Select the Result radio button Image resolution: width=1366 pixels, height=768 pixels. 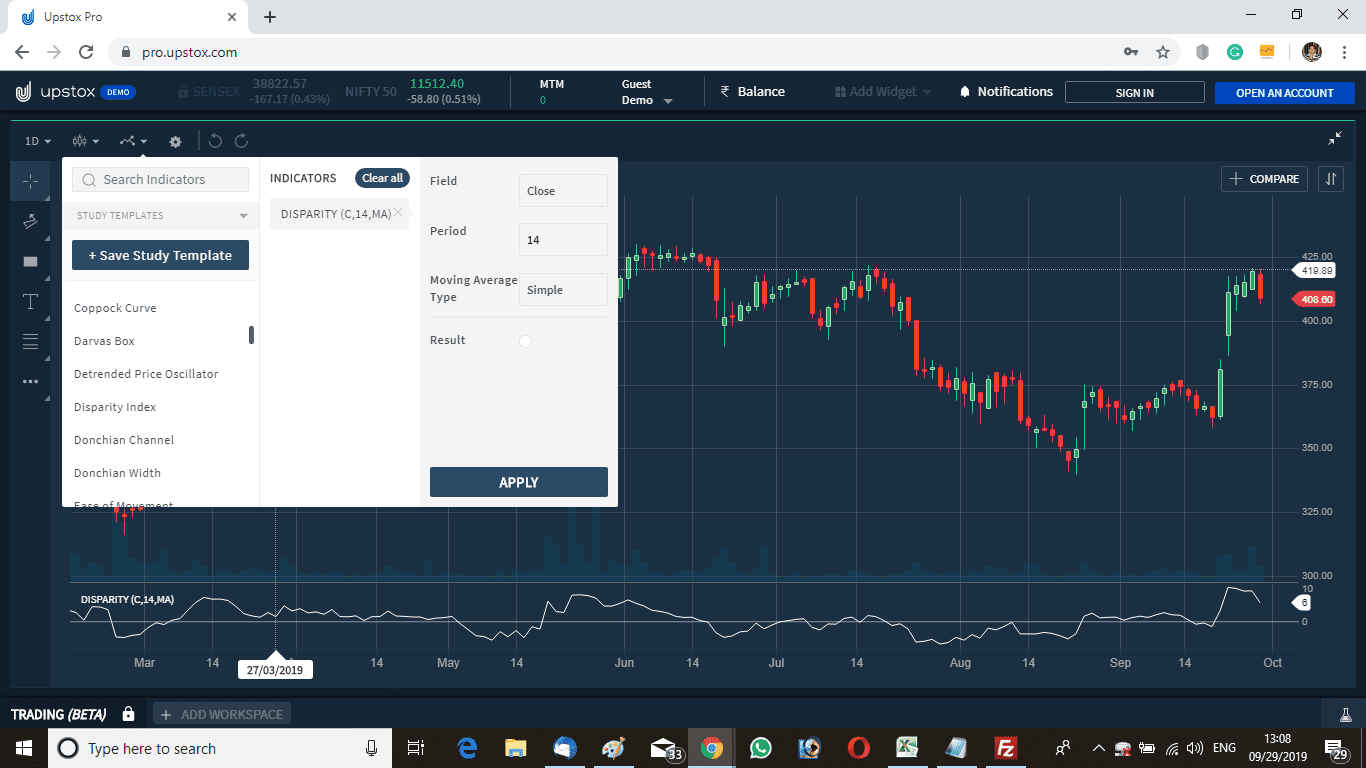[x=525, y=341]
